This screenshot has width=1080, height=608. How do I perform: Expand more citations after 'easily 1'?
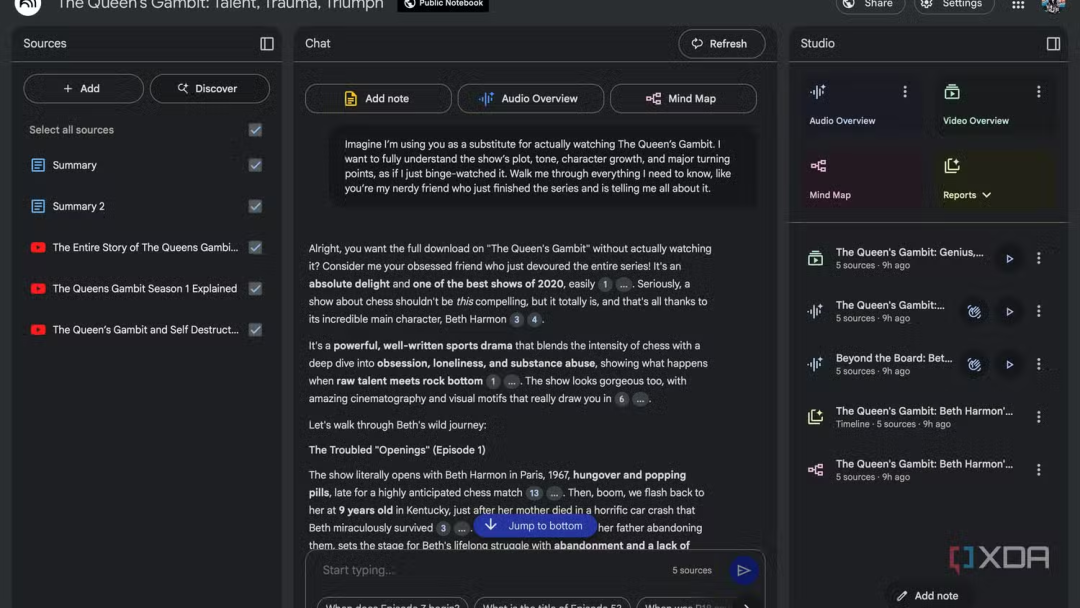tap(623, 284)
